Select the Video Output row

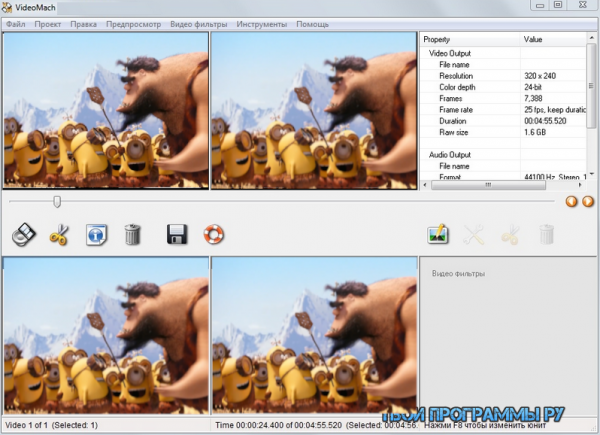pos(503,53)
